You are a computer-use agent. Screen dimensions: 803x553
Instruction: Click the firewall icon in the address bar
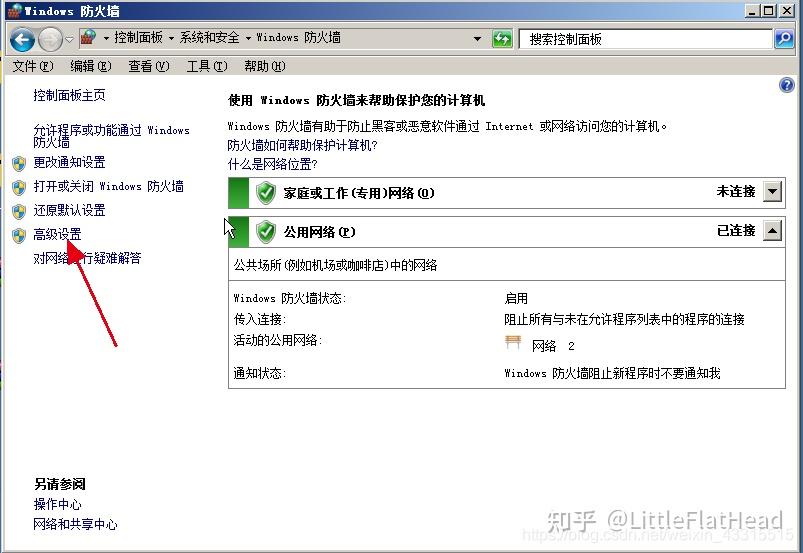tap(89, 37)
